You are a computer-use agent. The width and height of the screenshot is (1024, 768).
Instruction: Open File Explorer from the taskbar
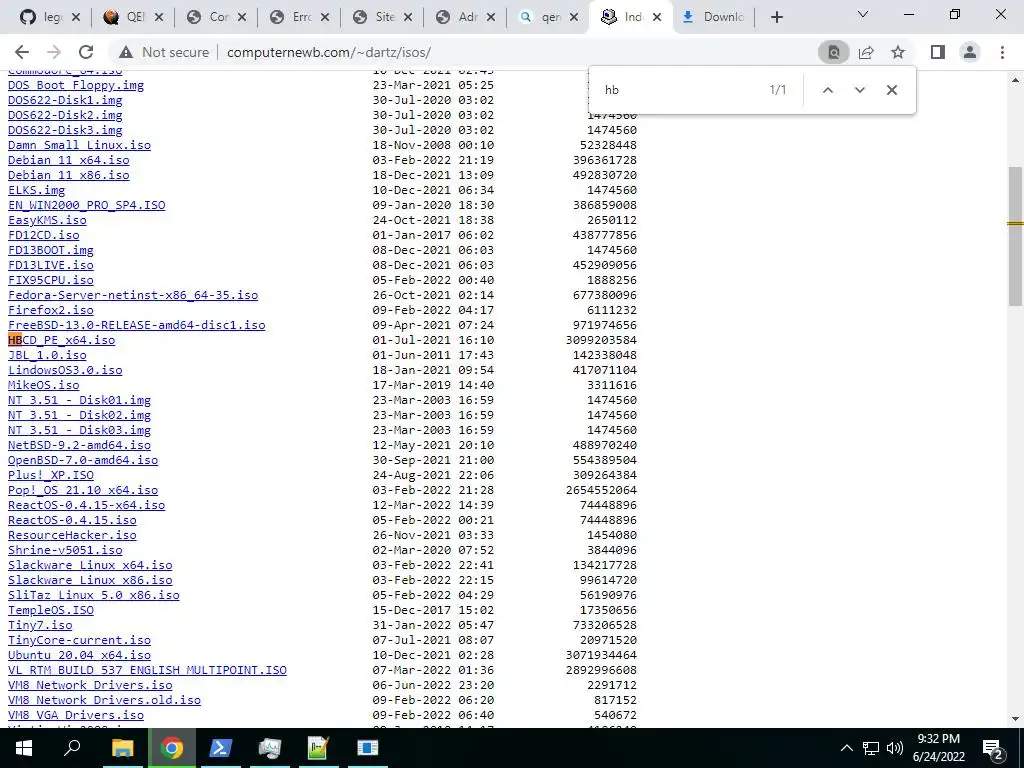tap(122, 748)
